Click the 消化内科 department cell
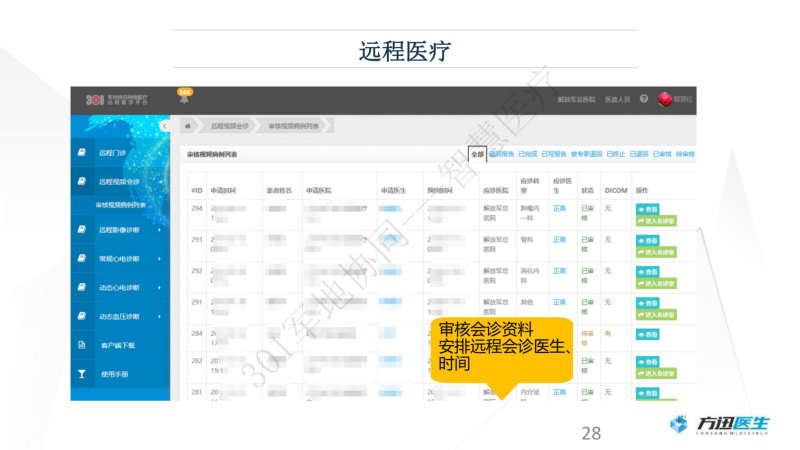 click(530, 276)
